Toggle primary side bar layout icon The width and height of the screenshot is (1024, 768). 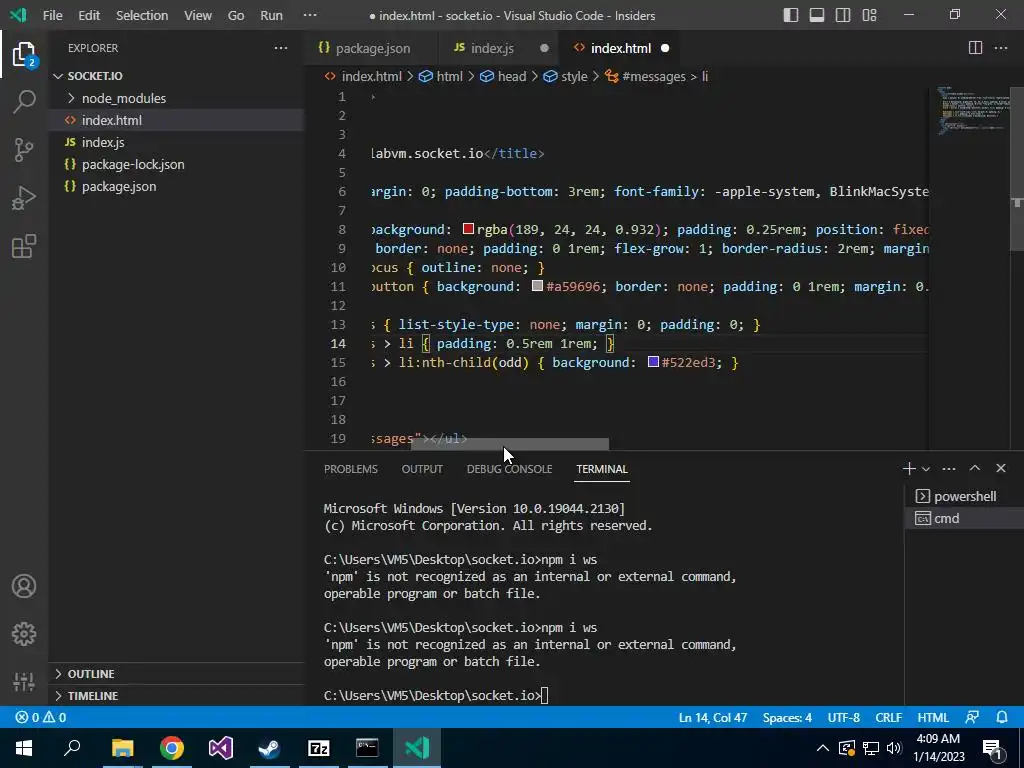click(790, 15)
